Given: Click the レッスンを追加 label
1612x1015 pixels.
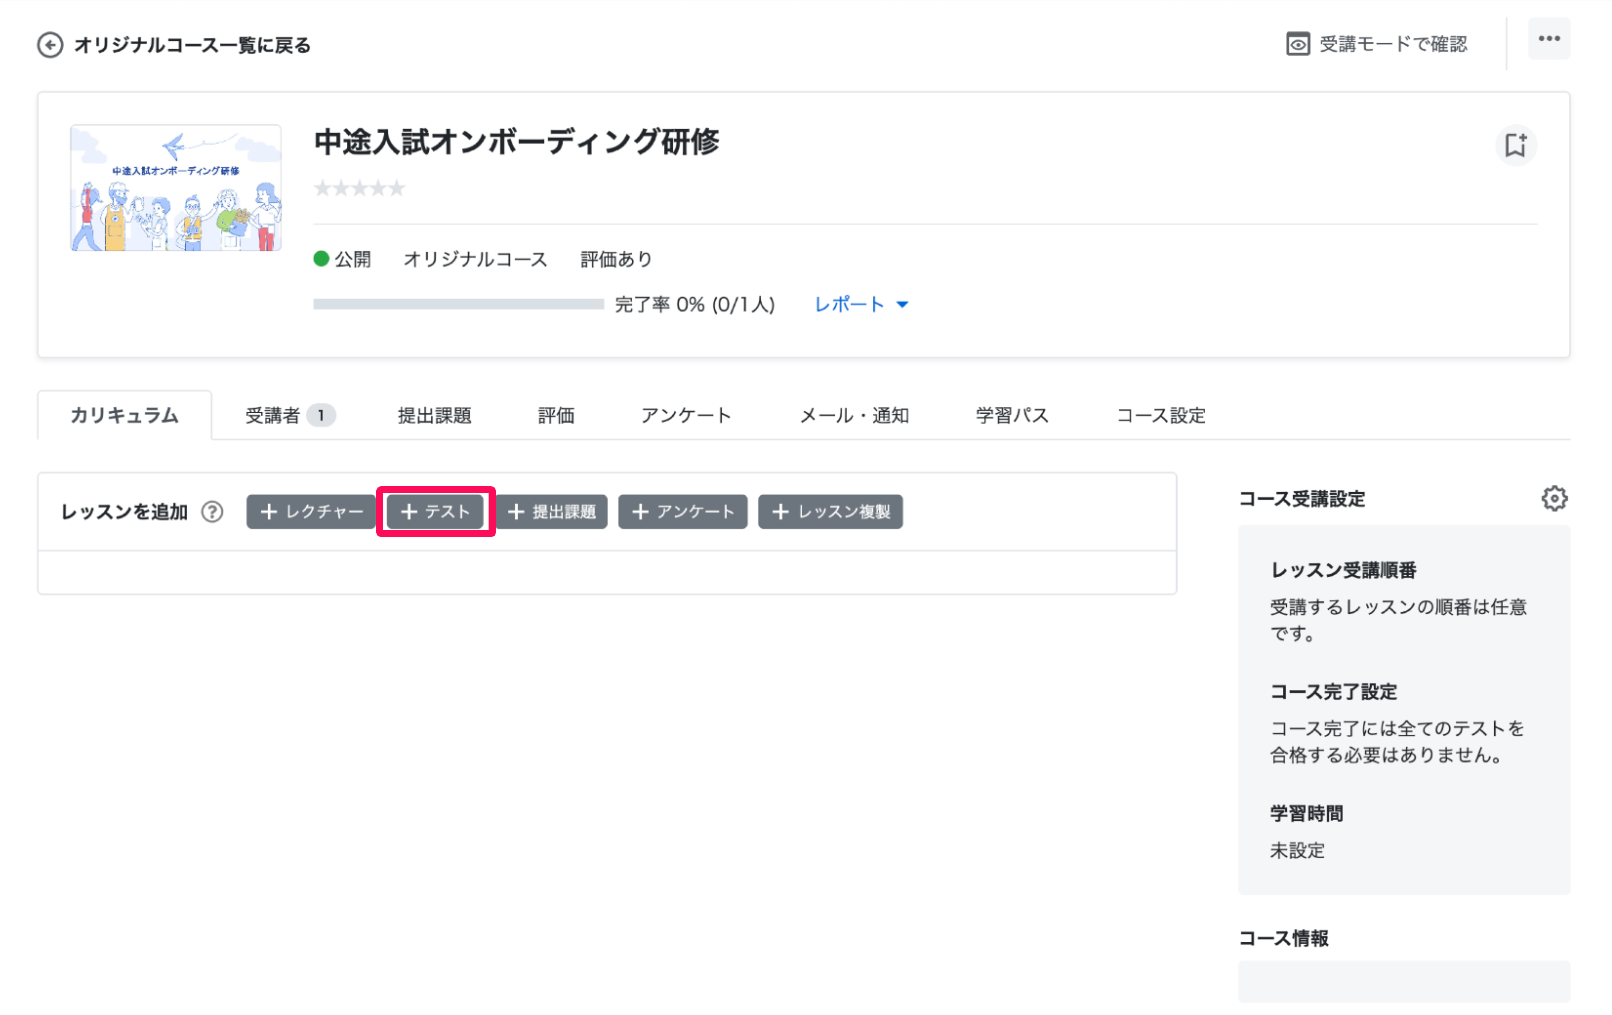Looking at the screenshot, I should pos(124,512).
